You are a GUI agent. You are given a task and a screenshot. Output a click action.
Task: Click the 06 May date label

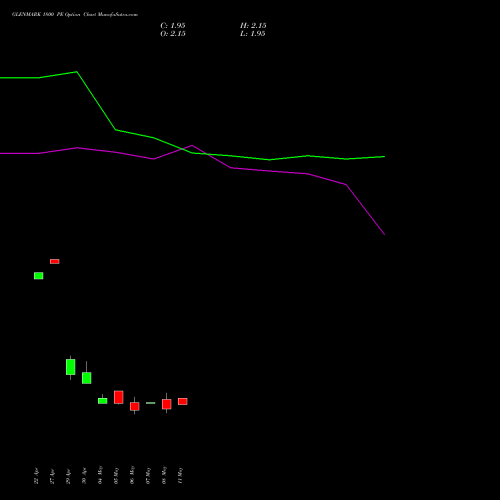coord(132,475)
